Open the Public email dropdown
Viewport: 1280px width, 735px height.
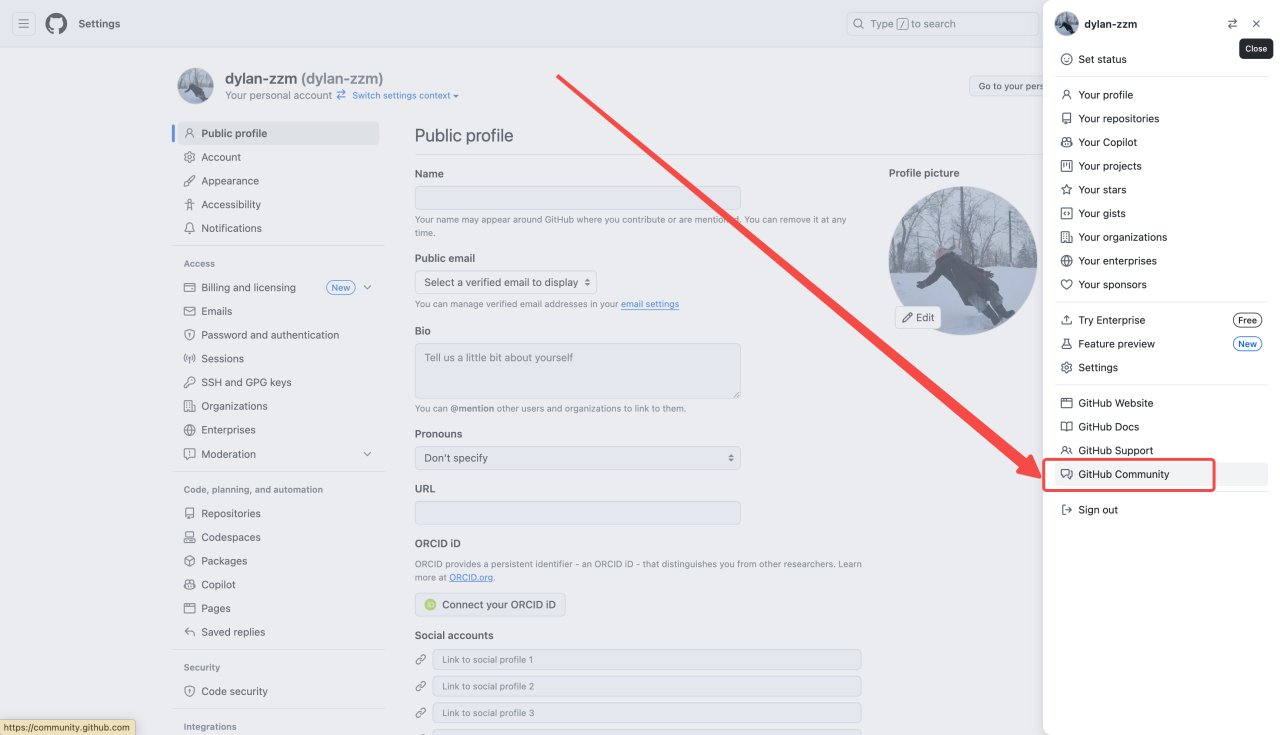[x=506, y=283]
